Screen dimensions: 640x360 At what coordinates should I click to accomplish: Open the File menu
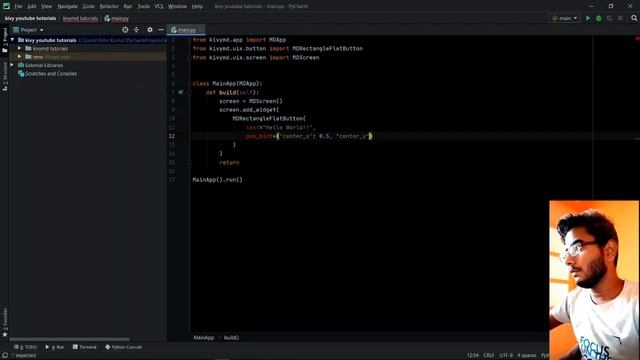tap(18, 6)
